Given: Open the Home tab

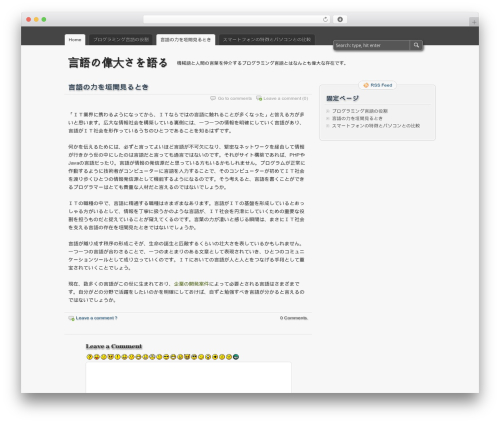Looking at the screenshot, I should (75, 40).
